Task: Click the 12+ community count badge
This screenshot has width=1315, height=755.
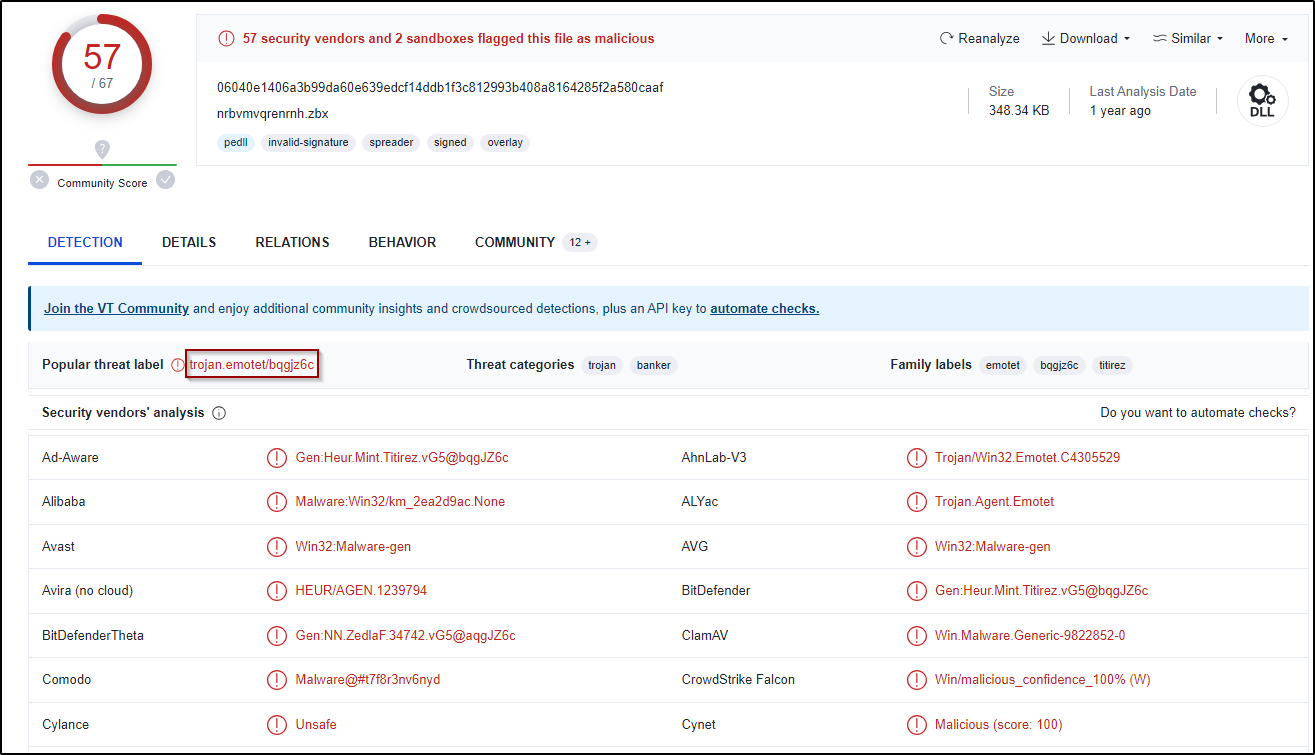Action: (580, 242)
